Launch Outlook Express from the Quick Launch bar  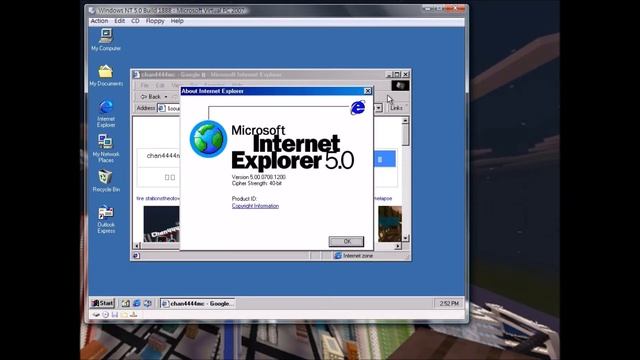[x=148, y=303]
